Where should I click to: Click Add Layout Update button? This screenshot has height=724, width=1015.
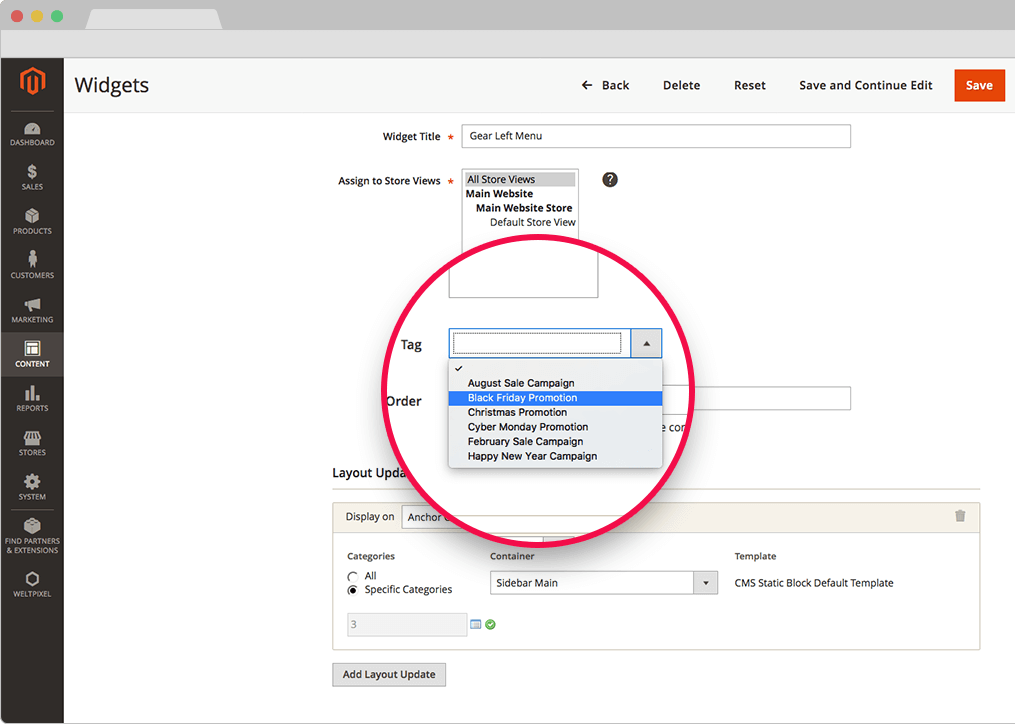(389, 675)
